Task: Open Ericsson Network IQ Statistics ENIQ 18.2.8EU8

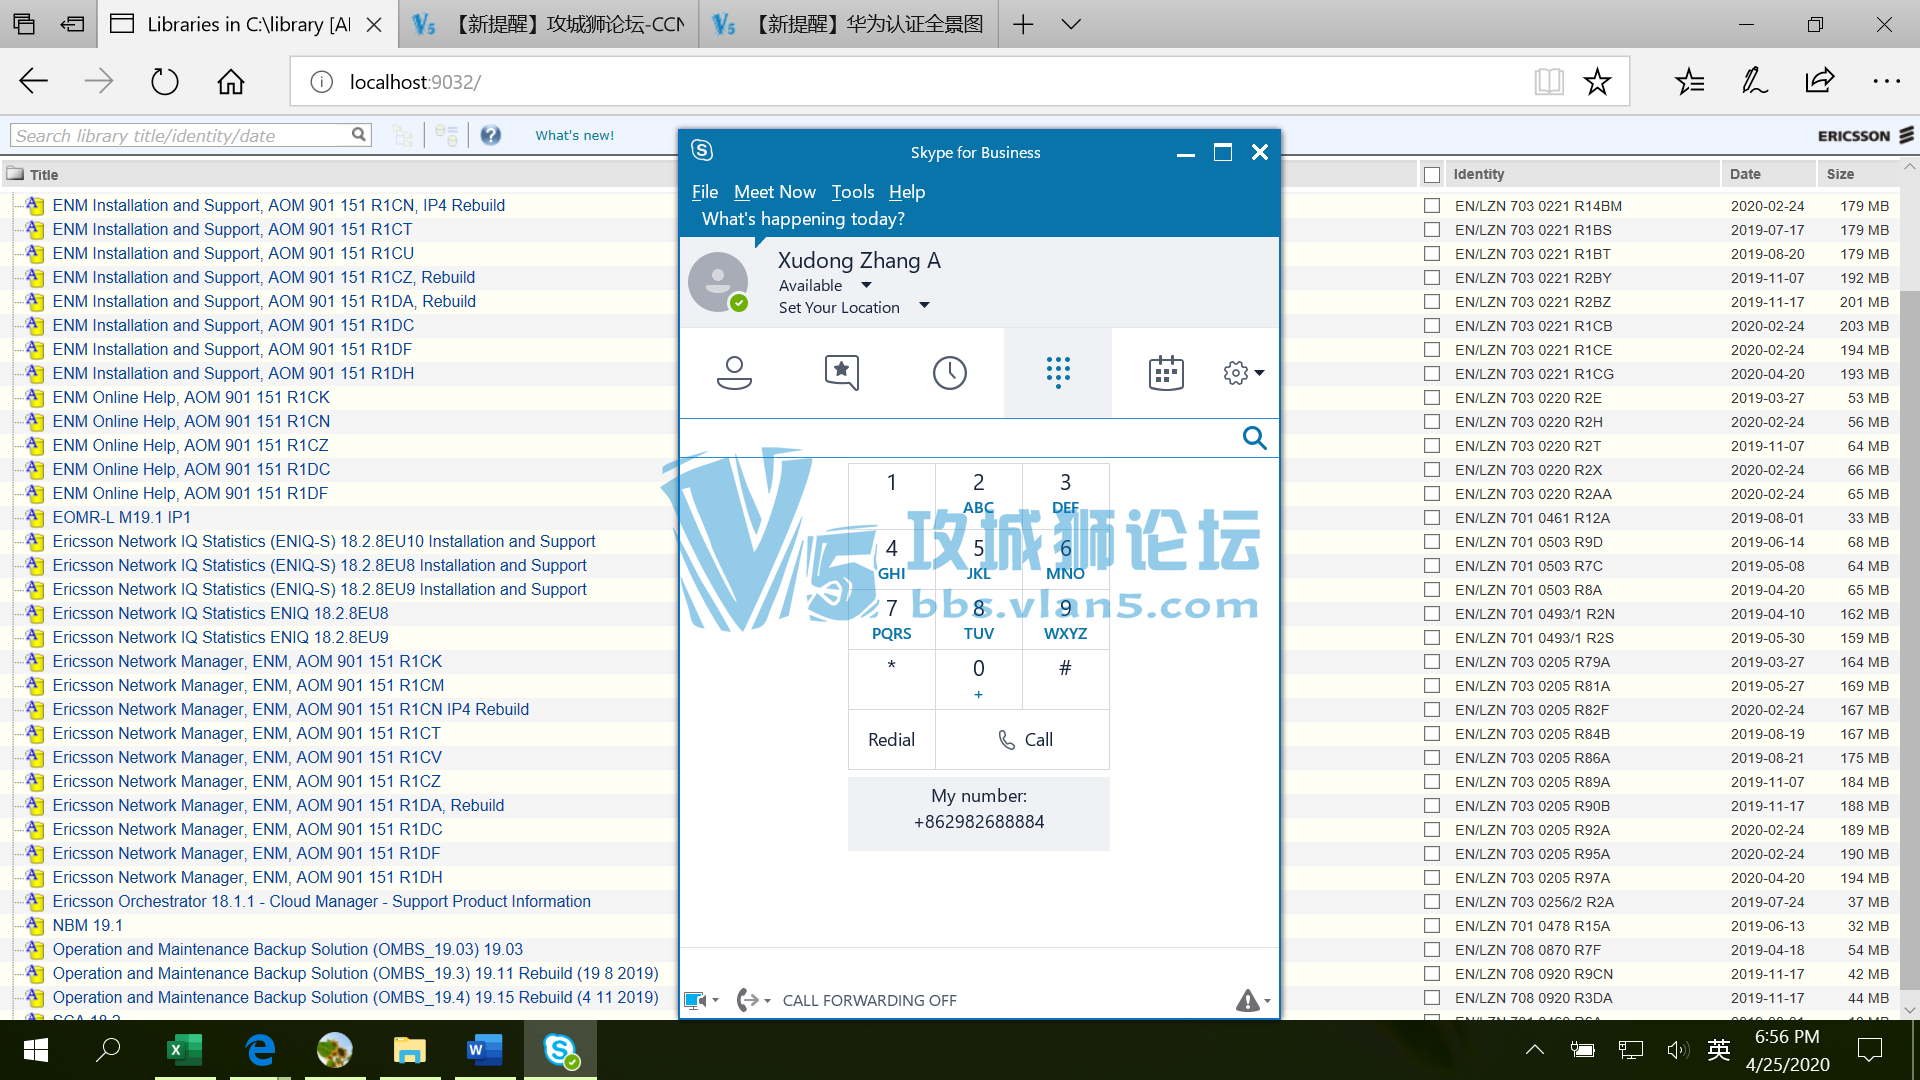Action: (x=220, y=613)
